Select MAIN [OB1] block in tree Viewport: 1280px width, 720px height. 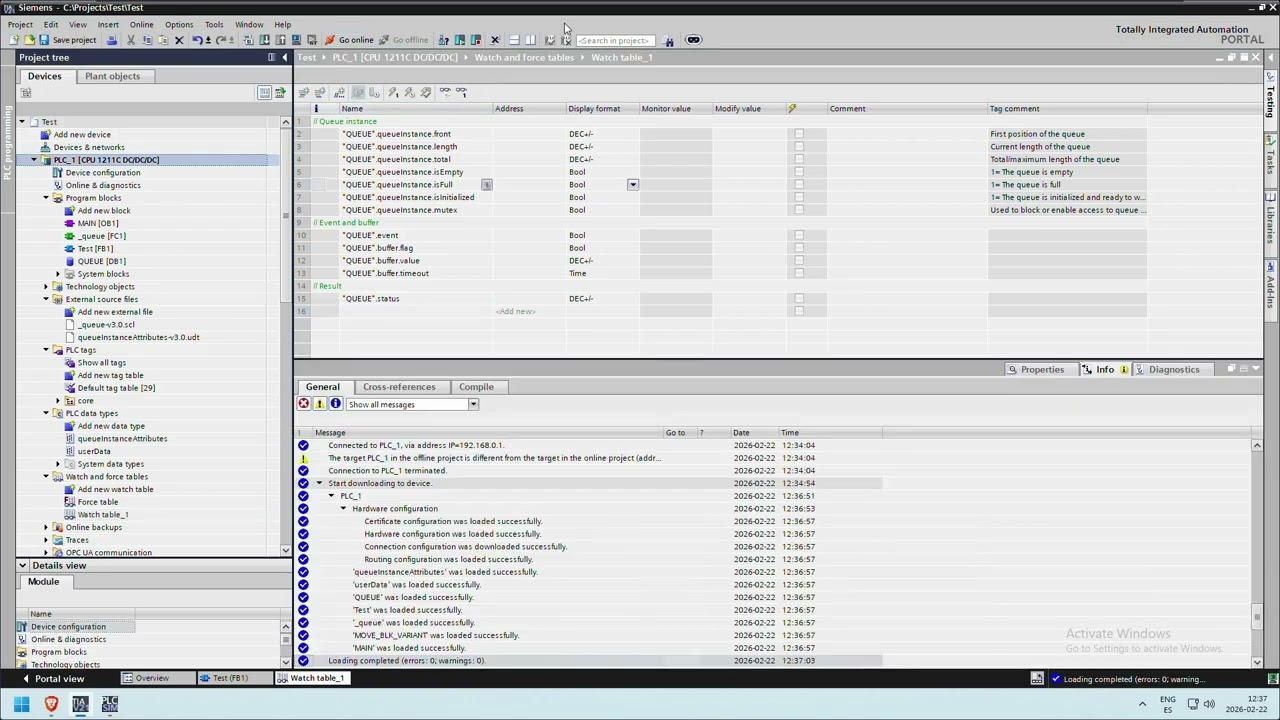point(98,223)
